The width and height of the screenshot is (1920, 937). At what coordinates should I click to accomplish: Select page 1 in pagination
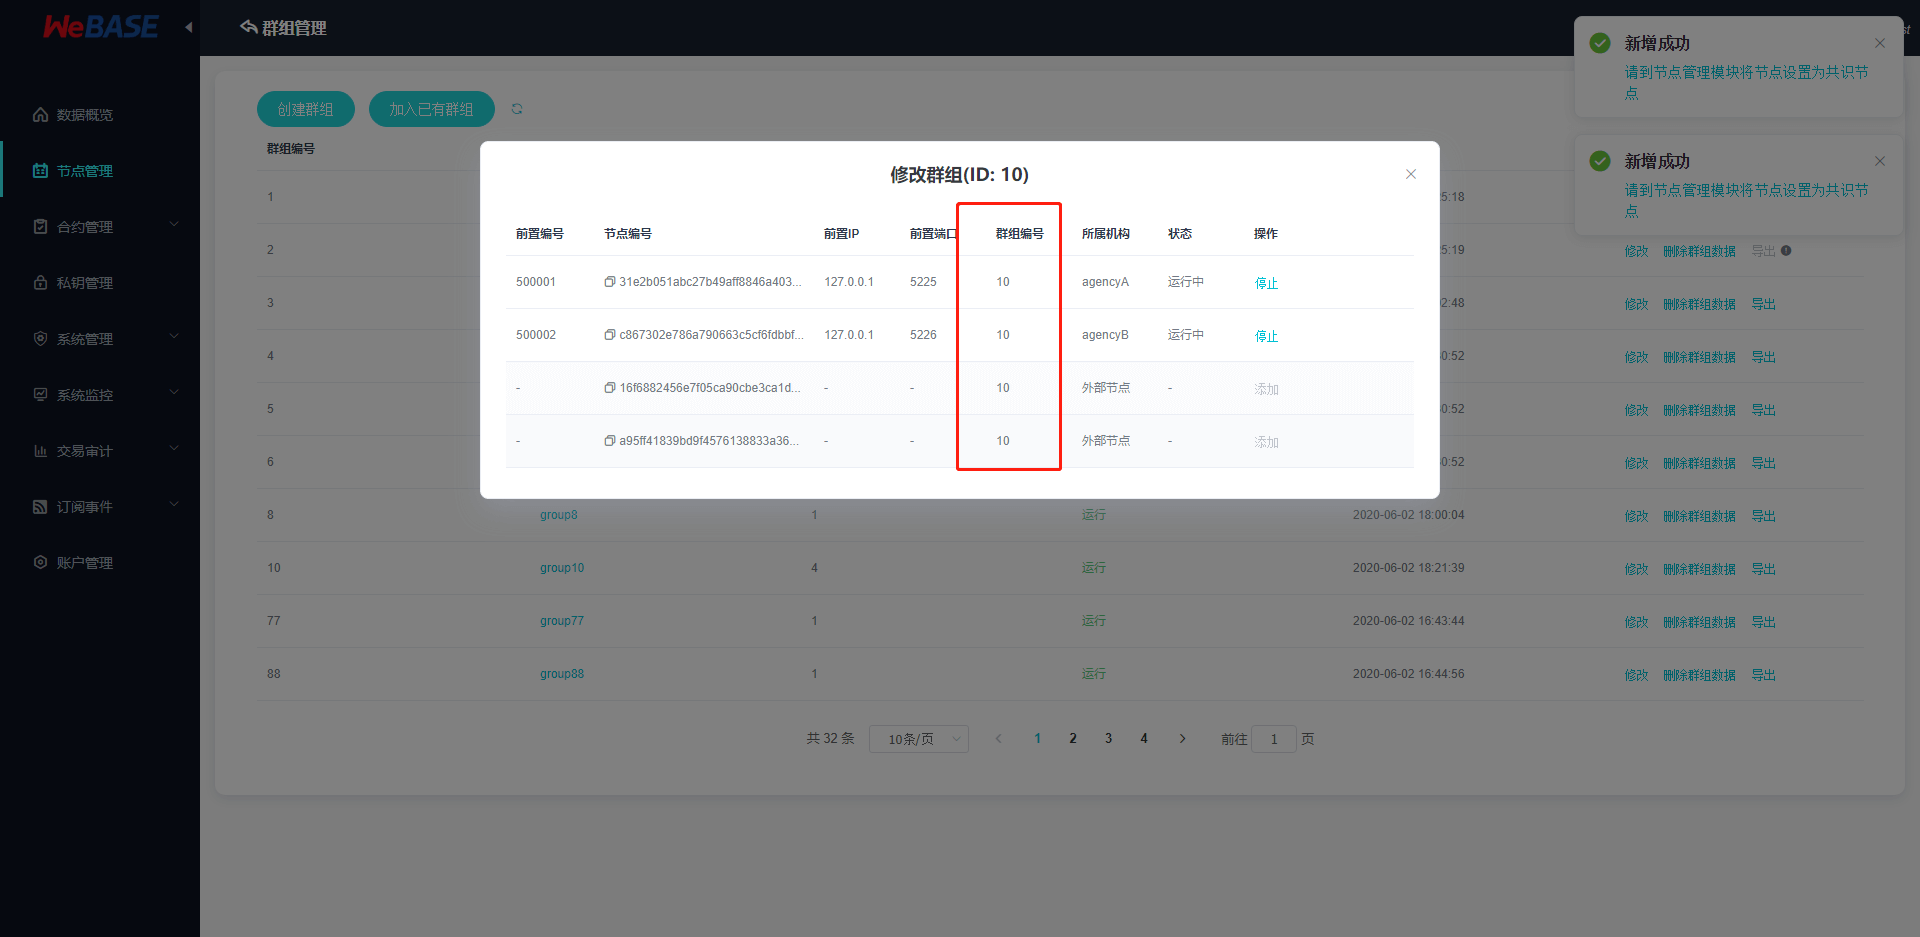point(1038,739)
